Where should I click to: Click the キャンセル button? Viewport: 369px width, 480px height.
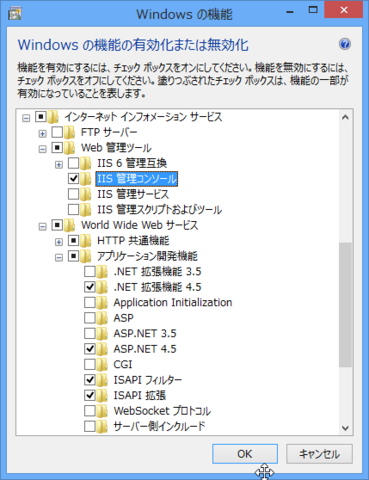pyautogui.click(x=319, y=454)
